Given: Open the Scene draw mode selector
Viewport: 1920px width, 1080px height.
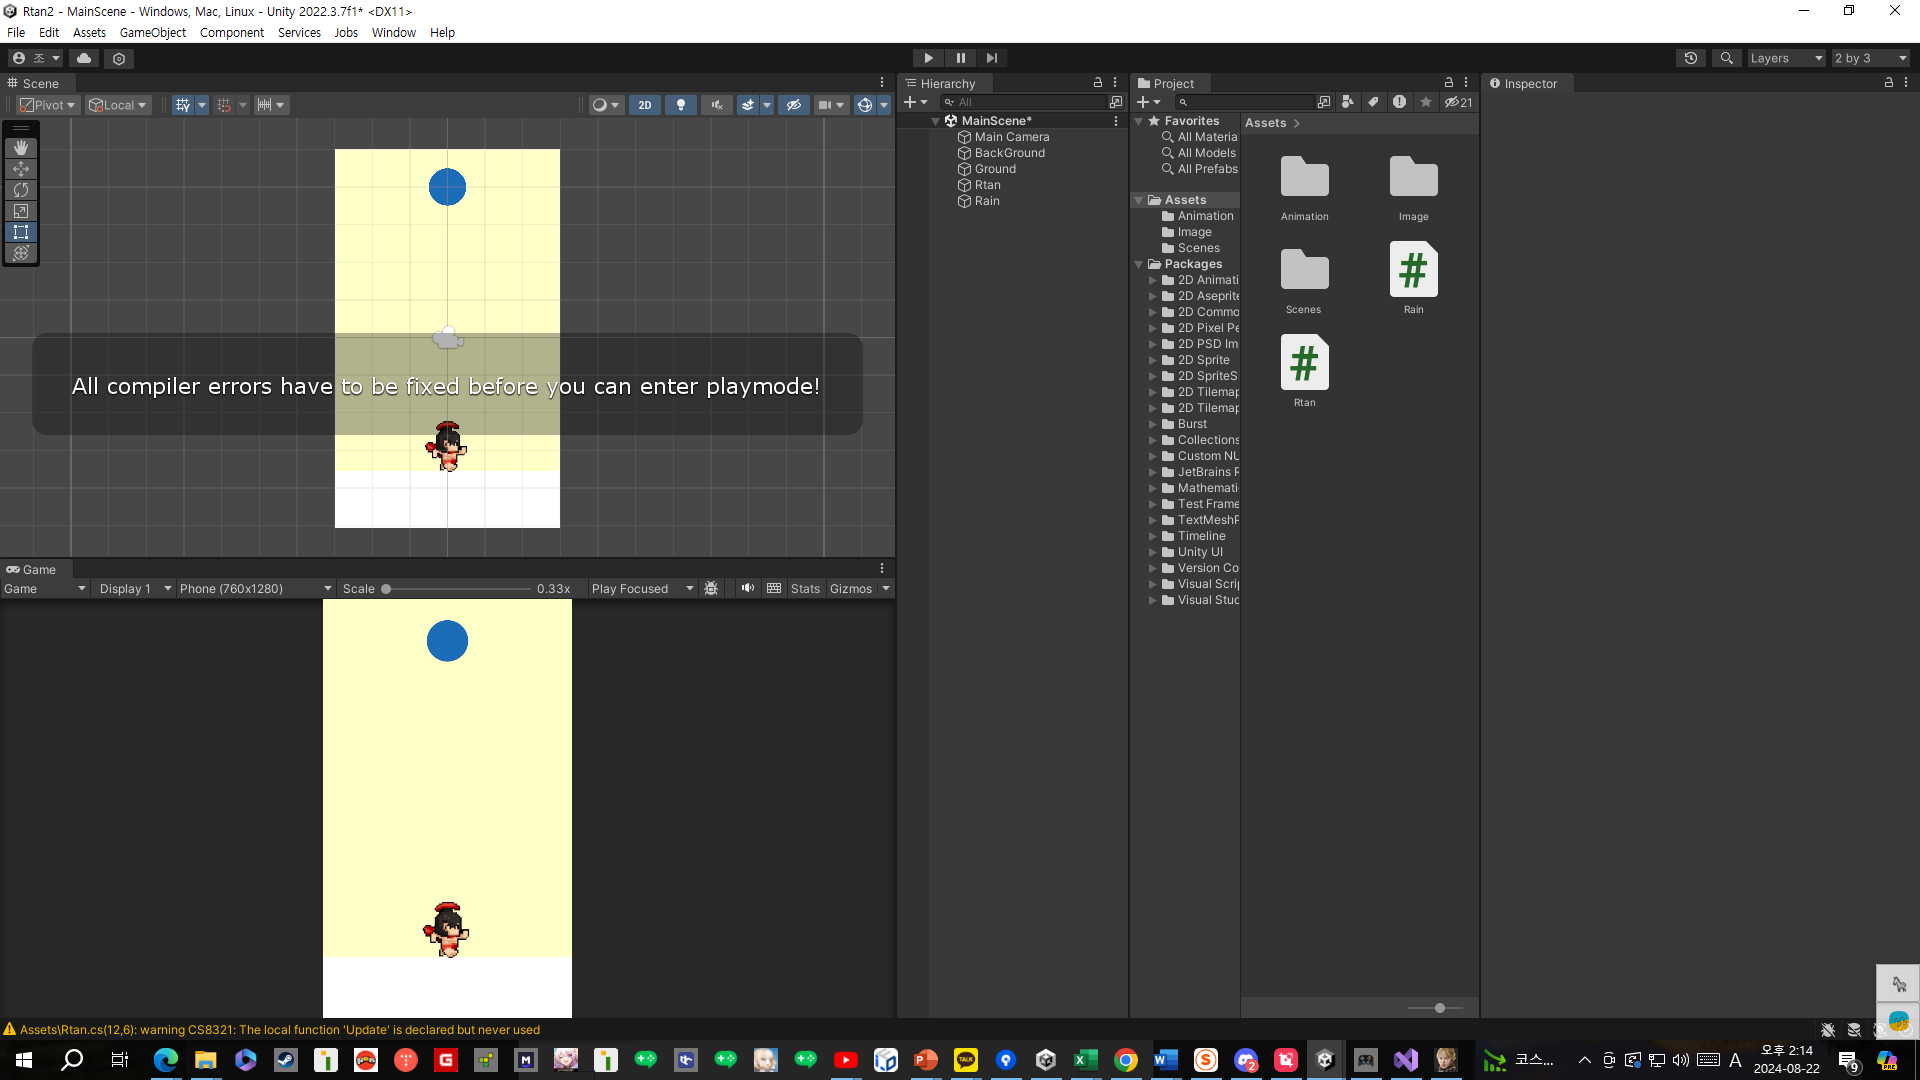Looking at the screenshot, I should pyautogui.click(x=606, y=105).
